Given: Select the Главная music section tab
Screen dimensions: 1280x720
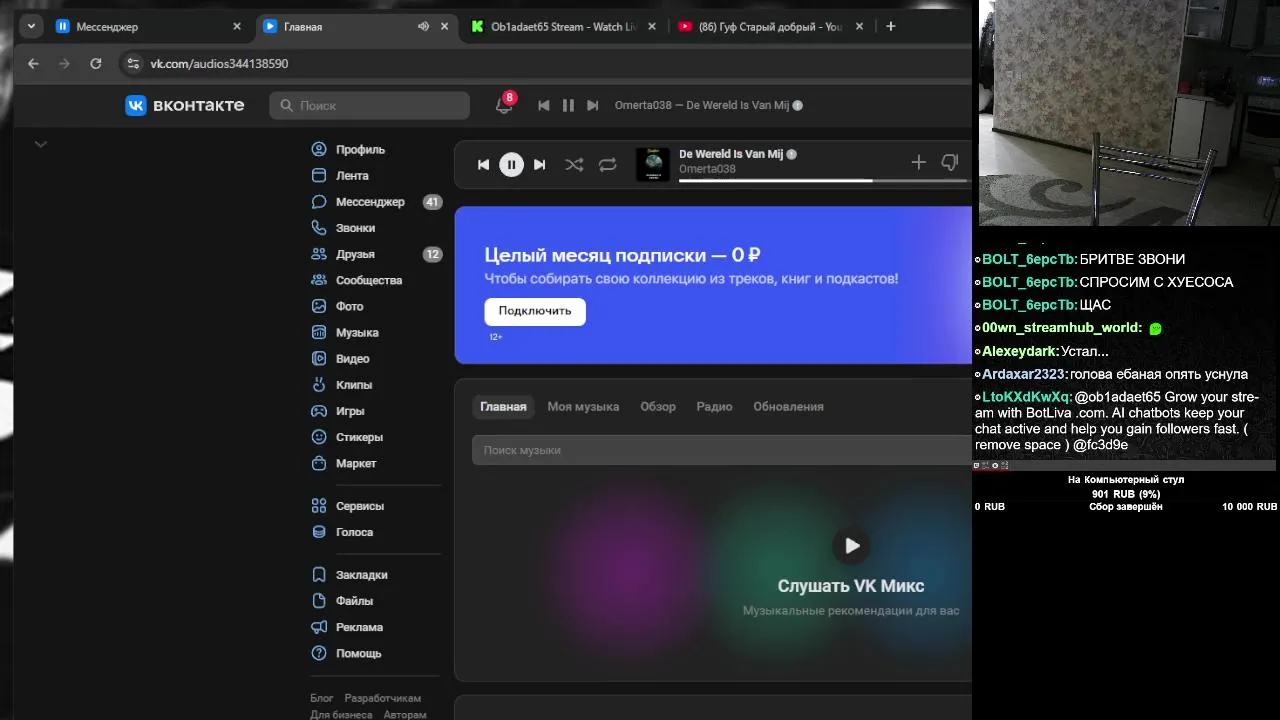Looking at the screenshot, I should [x=503, y=407].
